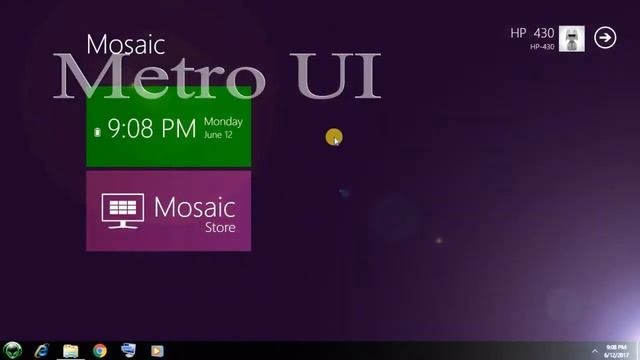Image resolution: width=640 pixels, height=360 pixels.
Task: Open the Mosaic Store tile
Action: coord(169,211)
